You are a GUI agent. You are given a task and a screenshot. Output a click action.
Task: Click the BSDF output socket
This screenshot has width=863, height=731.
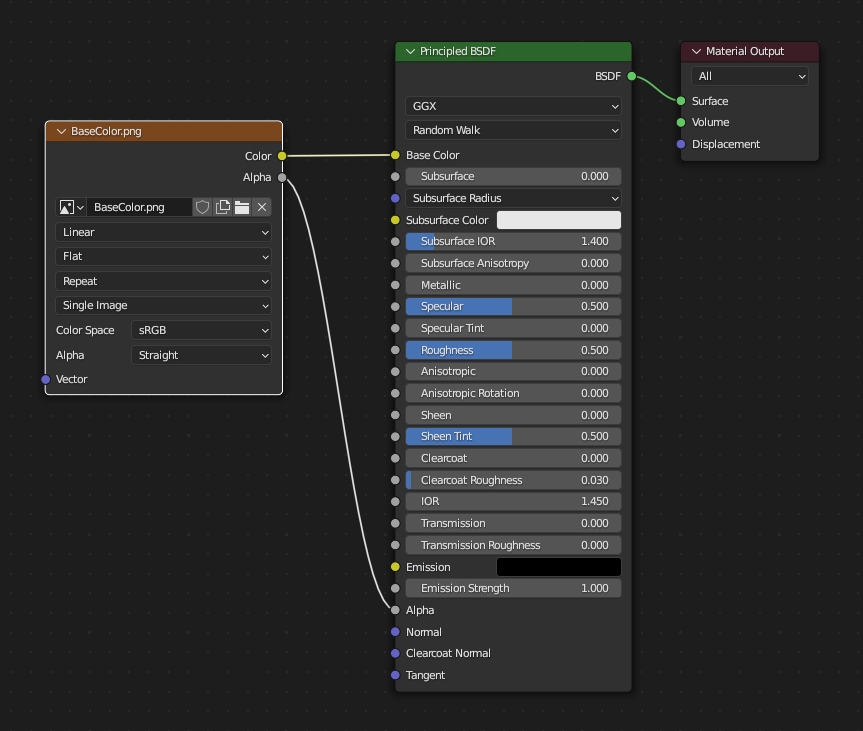[x=632, y=76]
